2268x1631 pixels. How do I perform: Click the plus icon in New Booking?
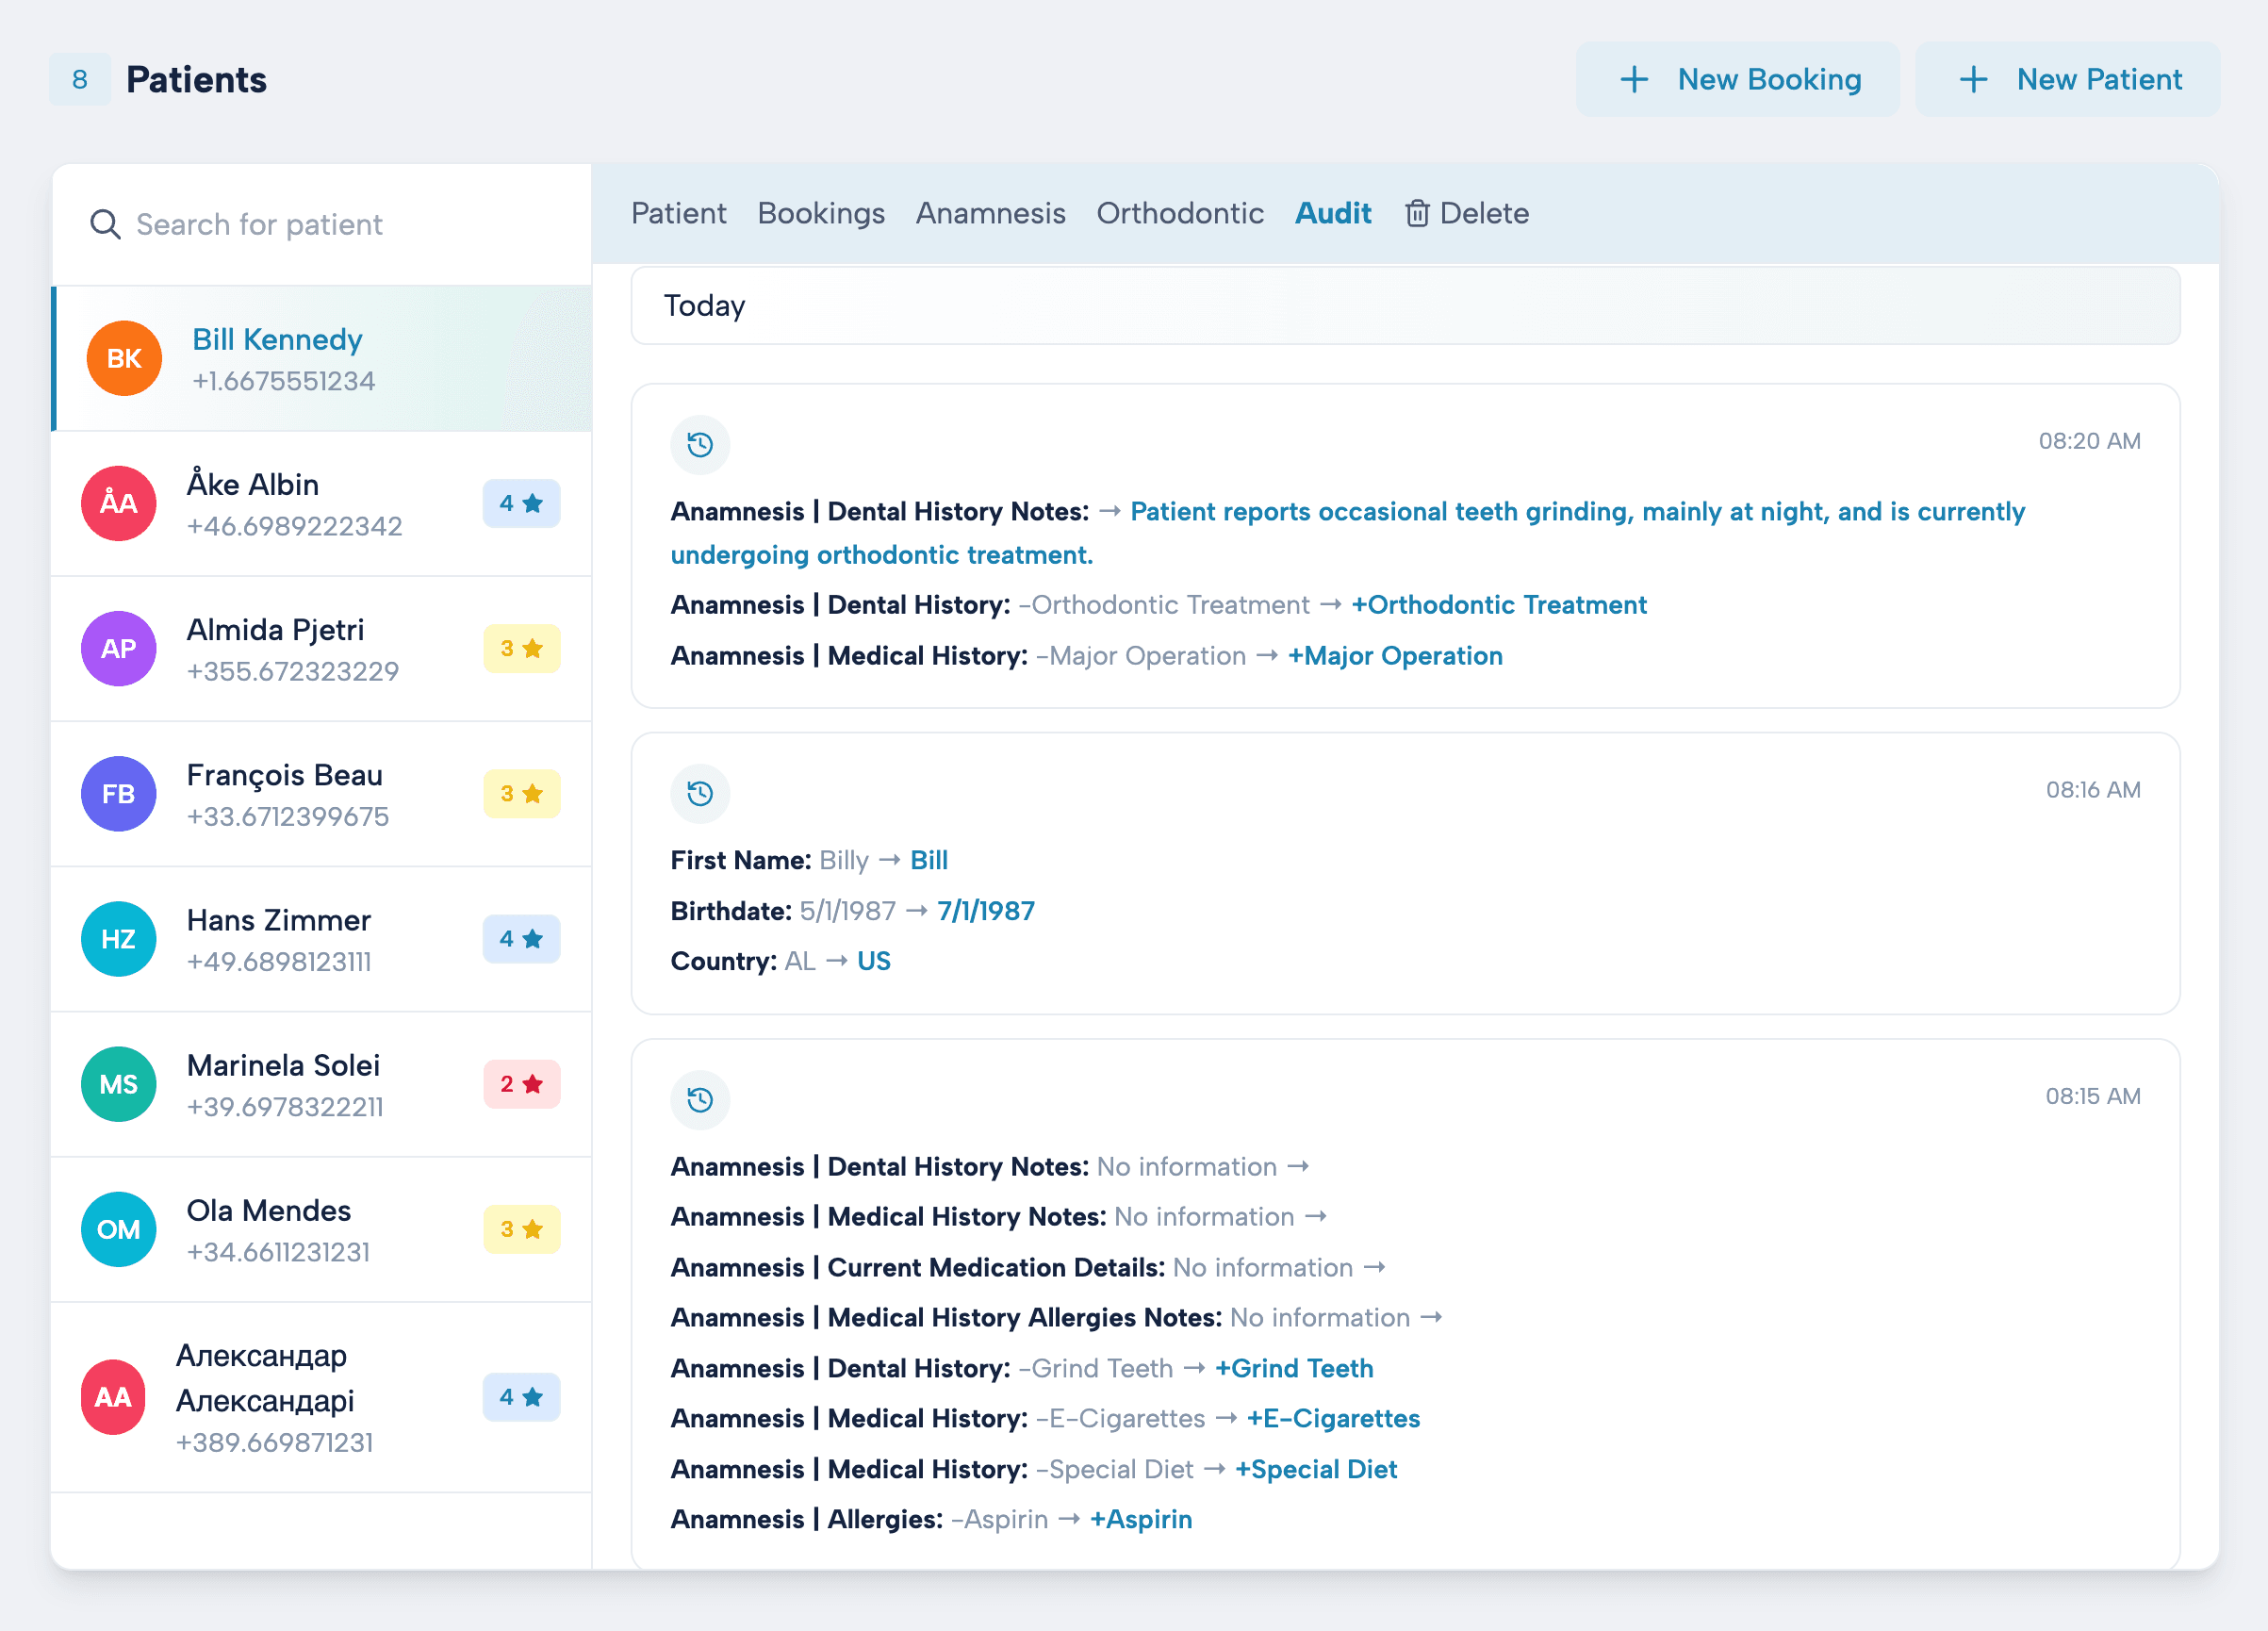pyautogui.click(x=1634, y=79)
